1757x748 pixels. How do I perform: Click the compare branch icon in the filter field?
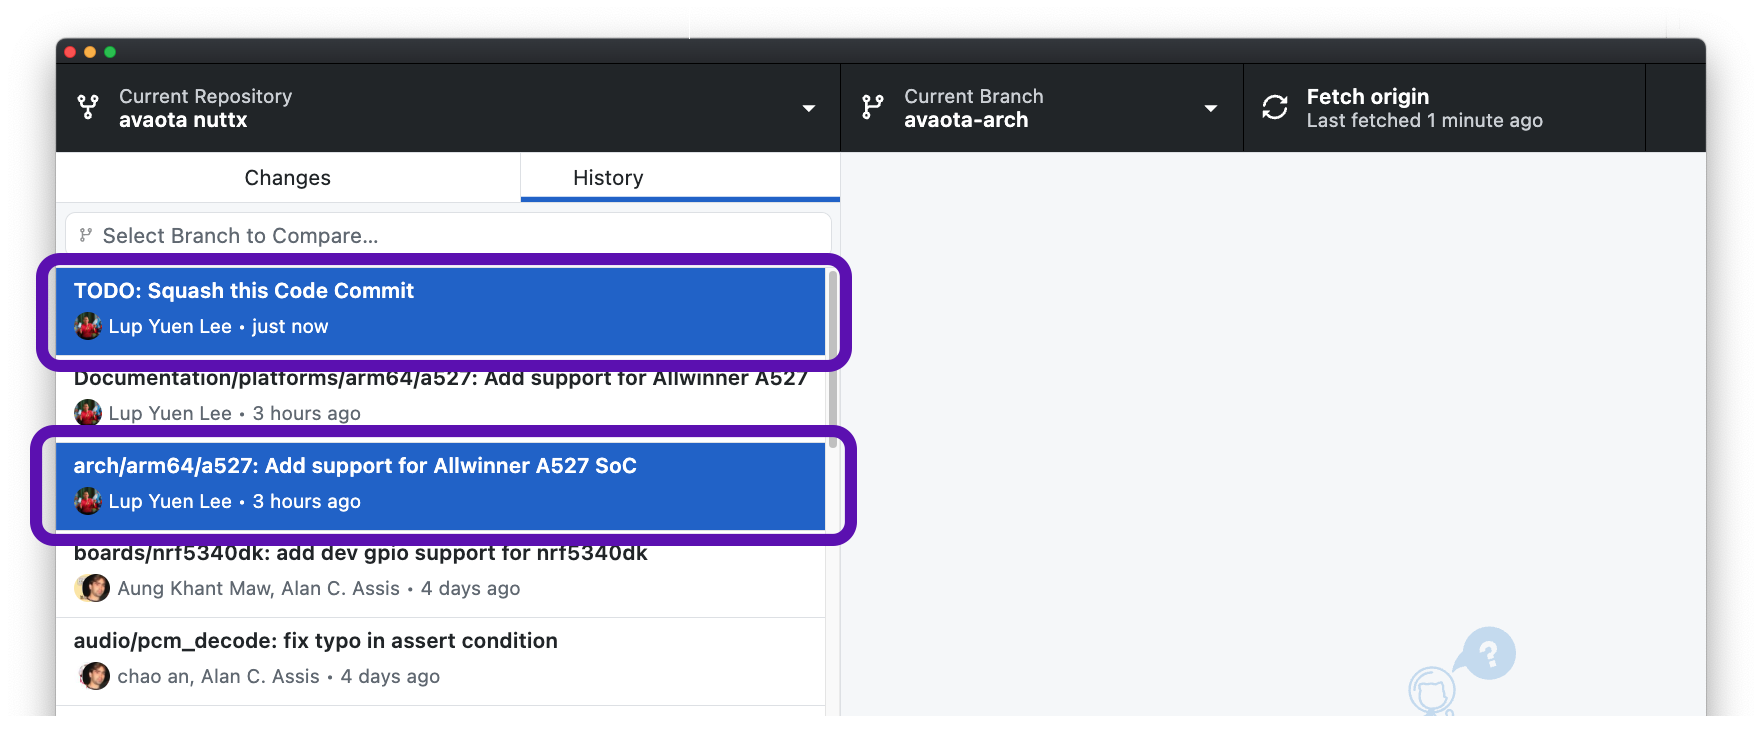coord(85,234)
